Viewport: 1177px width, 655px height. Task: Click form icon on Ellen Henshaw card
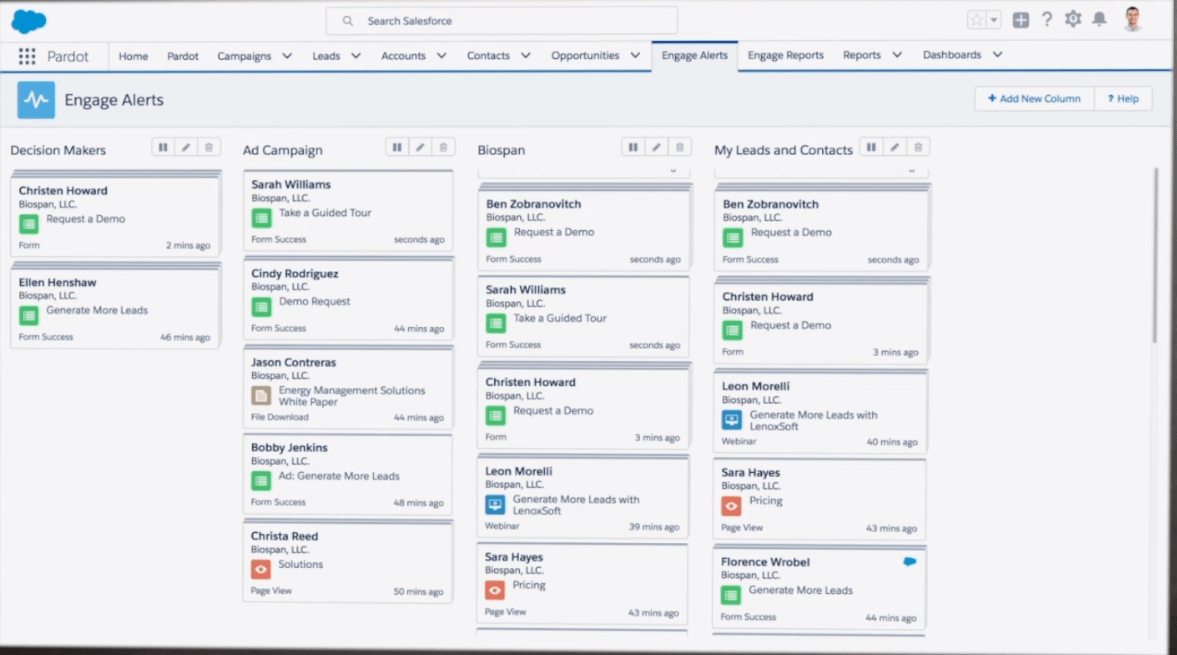point(29,315)
